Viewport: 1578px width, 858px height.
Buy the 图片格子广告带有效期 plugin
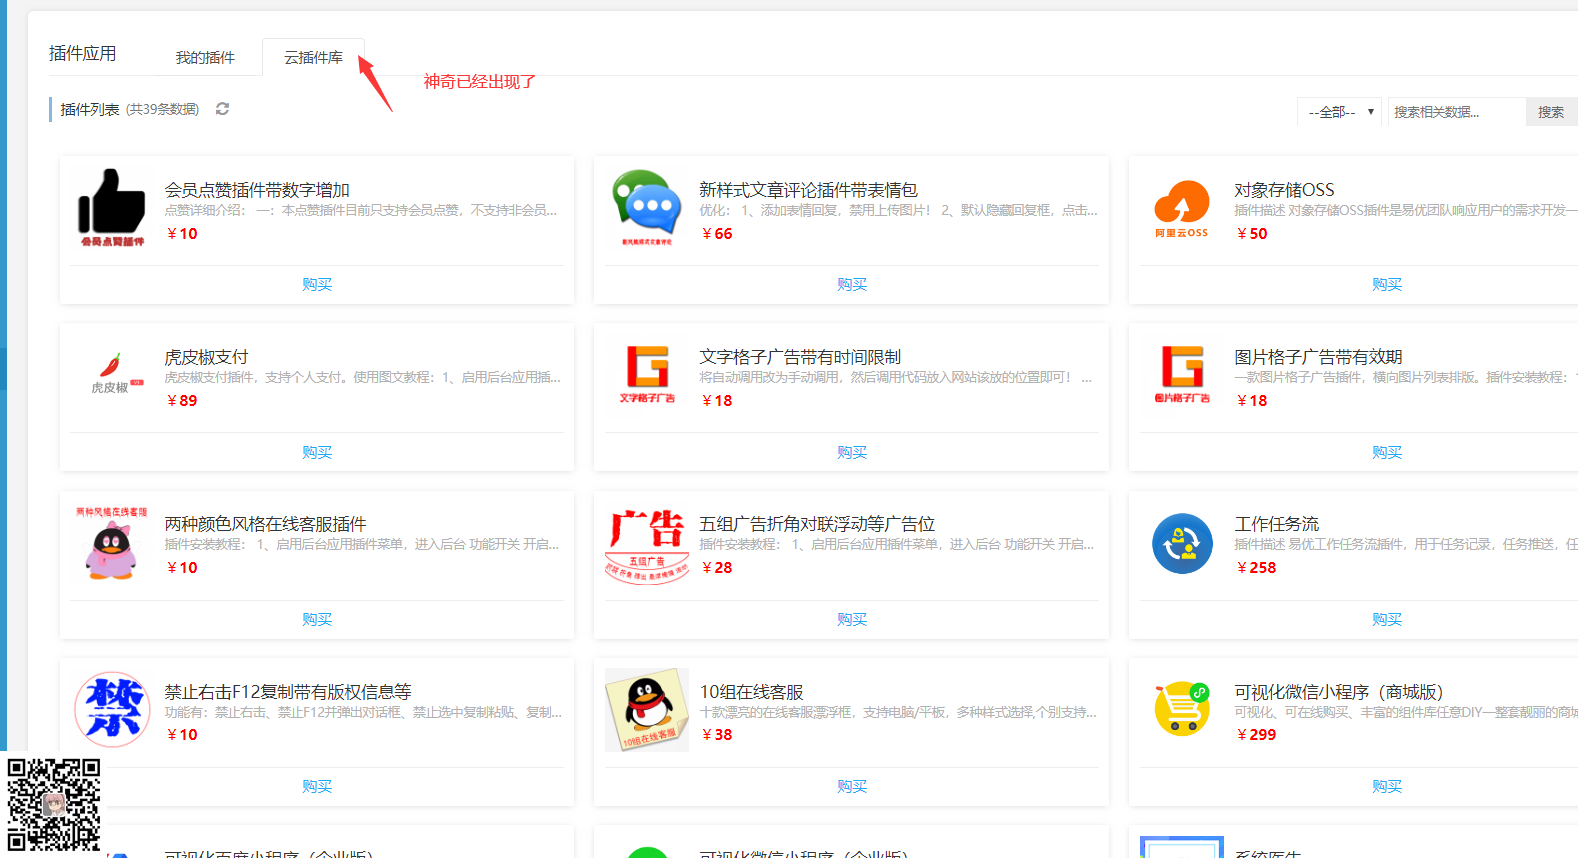click(x=1387, y=453)
